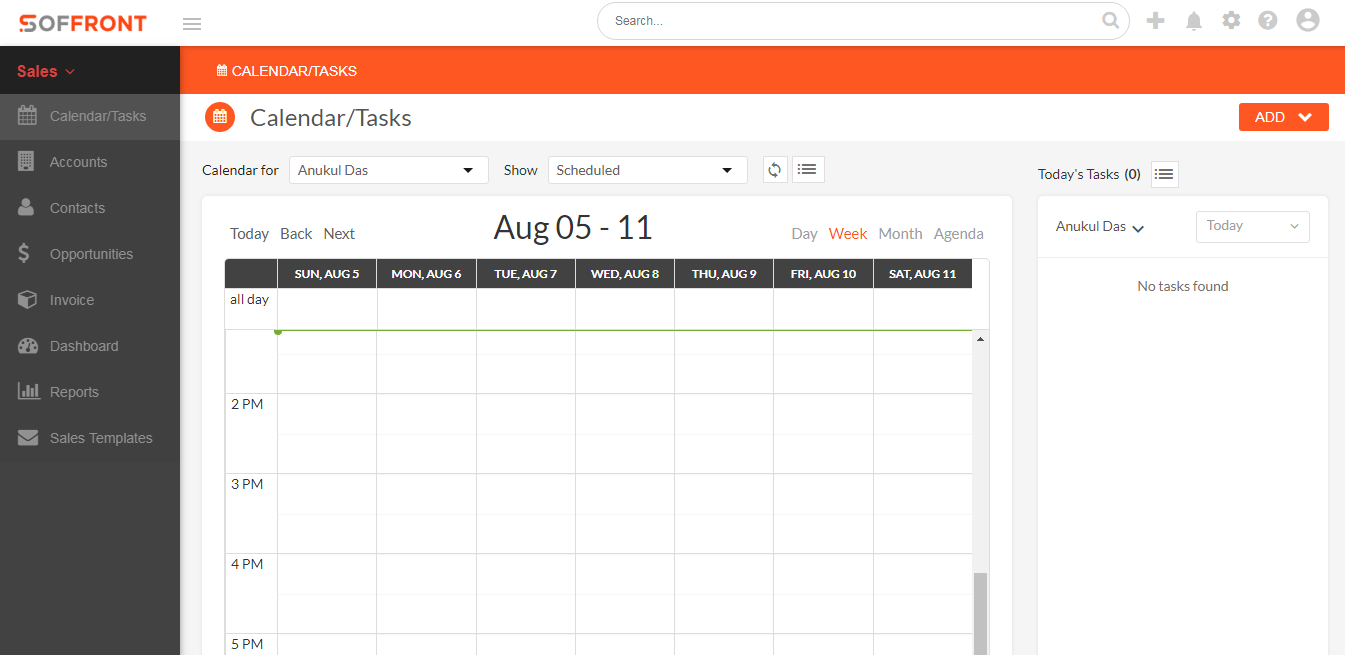Open the Today's Tasks list icon

pos(1164,174)
